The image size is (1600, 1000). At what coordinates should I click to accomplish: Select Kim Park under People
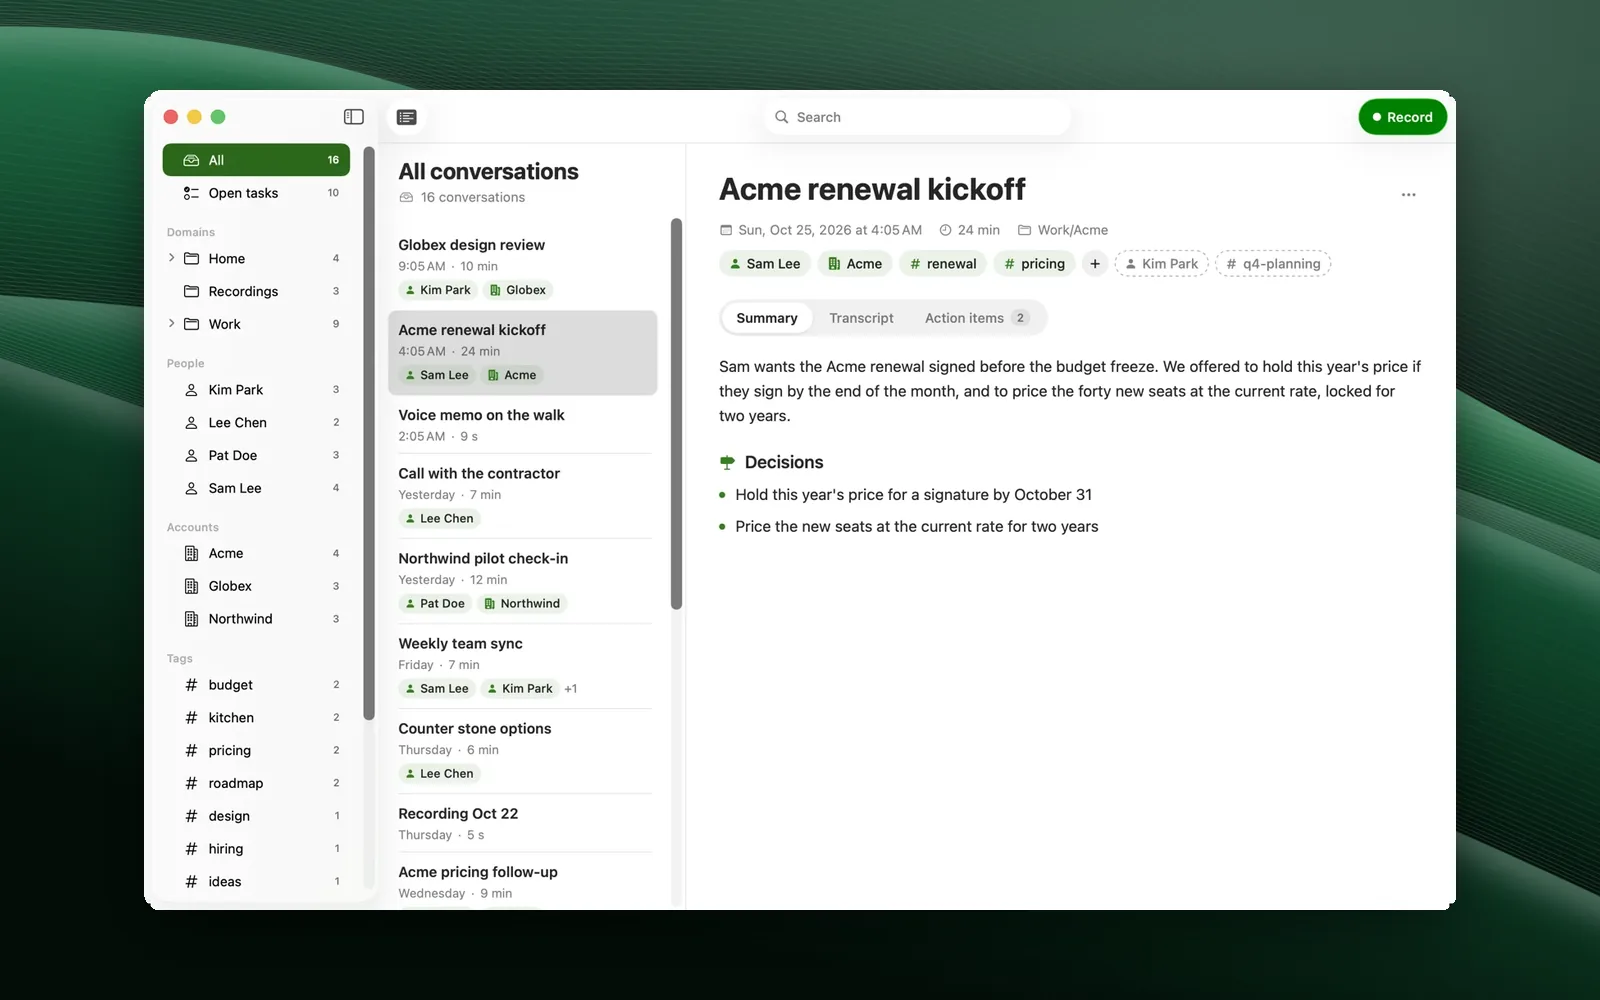click(256, 390)
